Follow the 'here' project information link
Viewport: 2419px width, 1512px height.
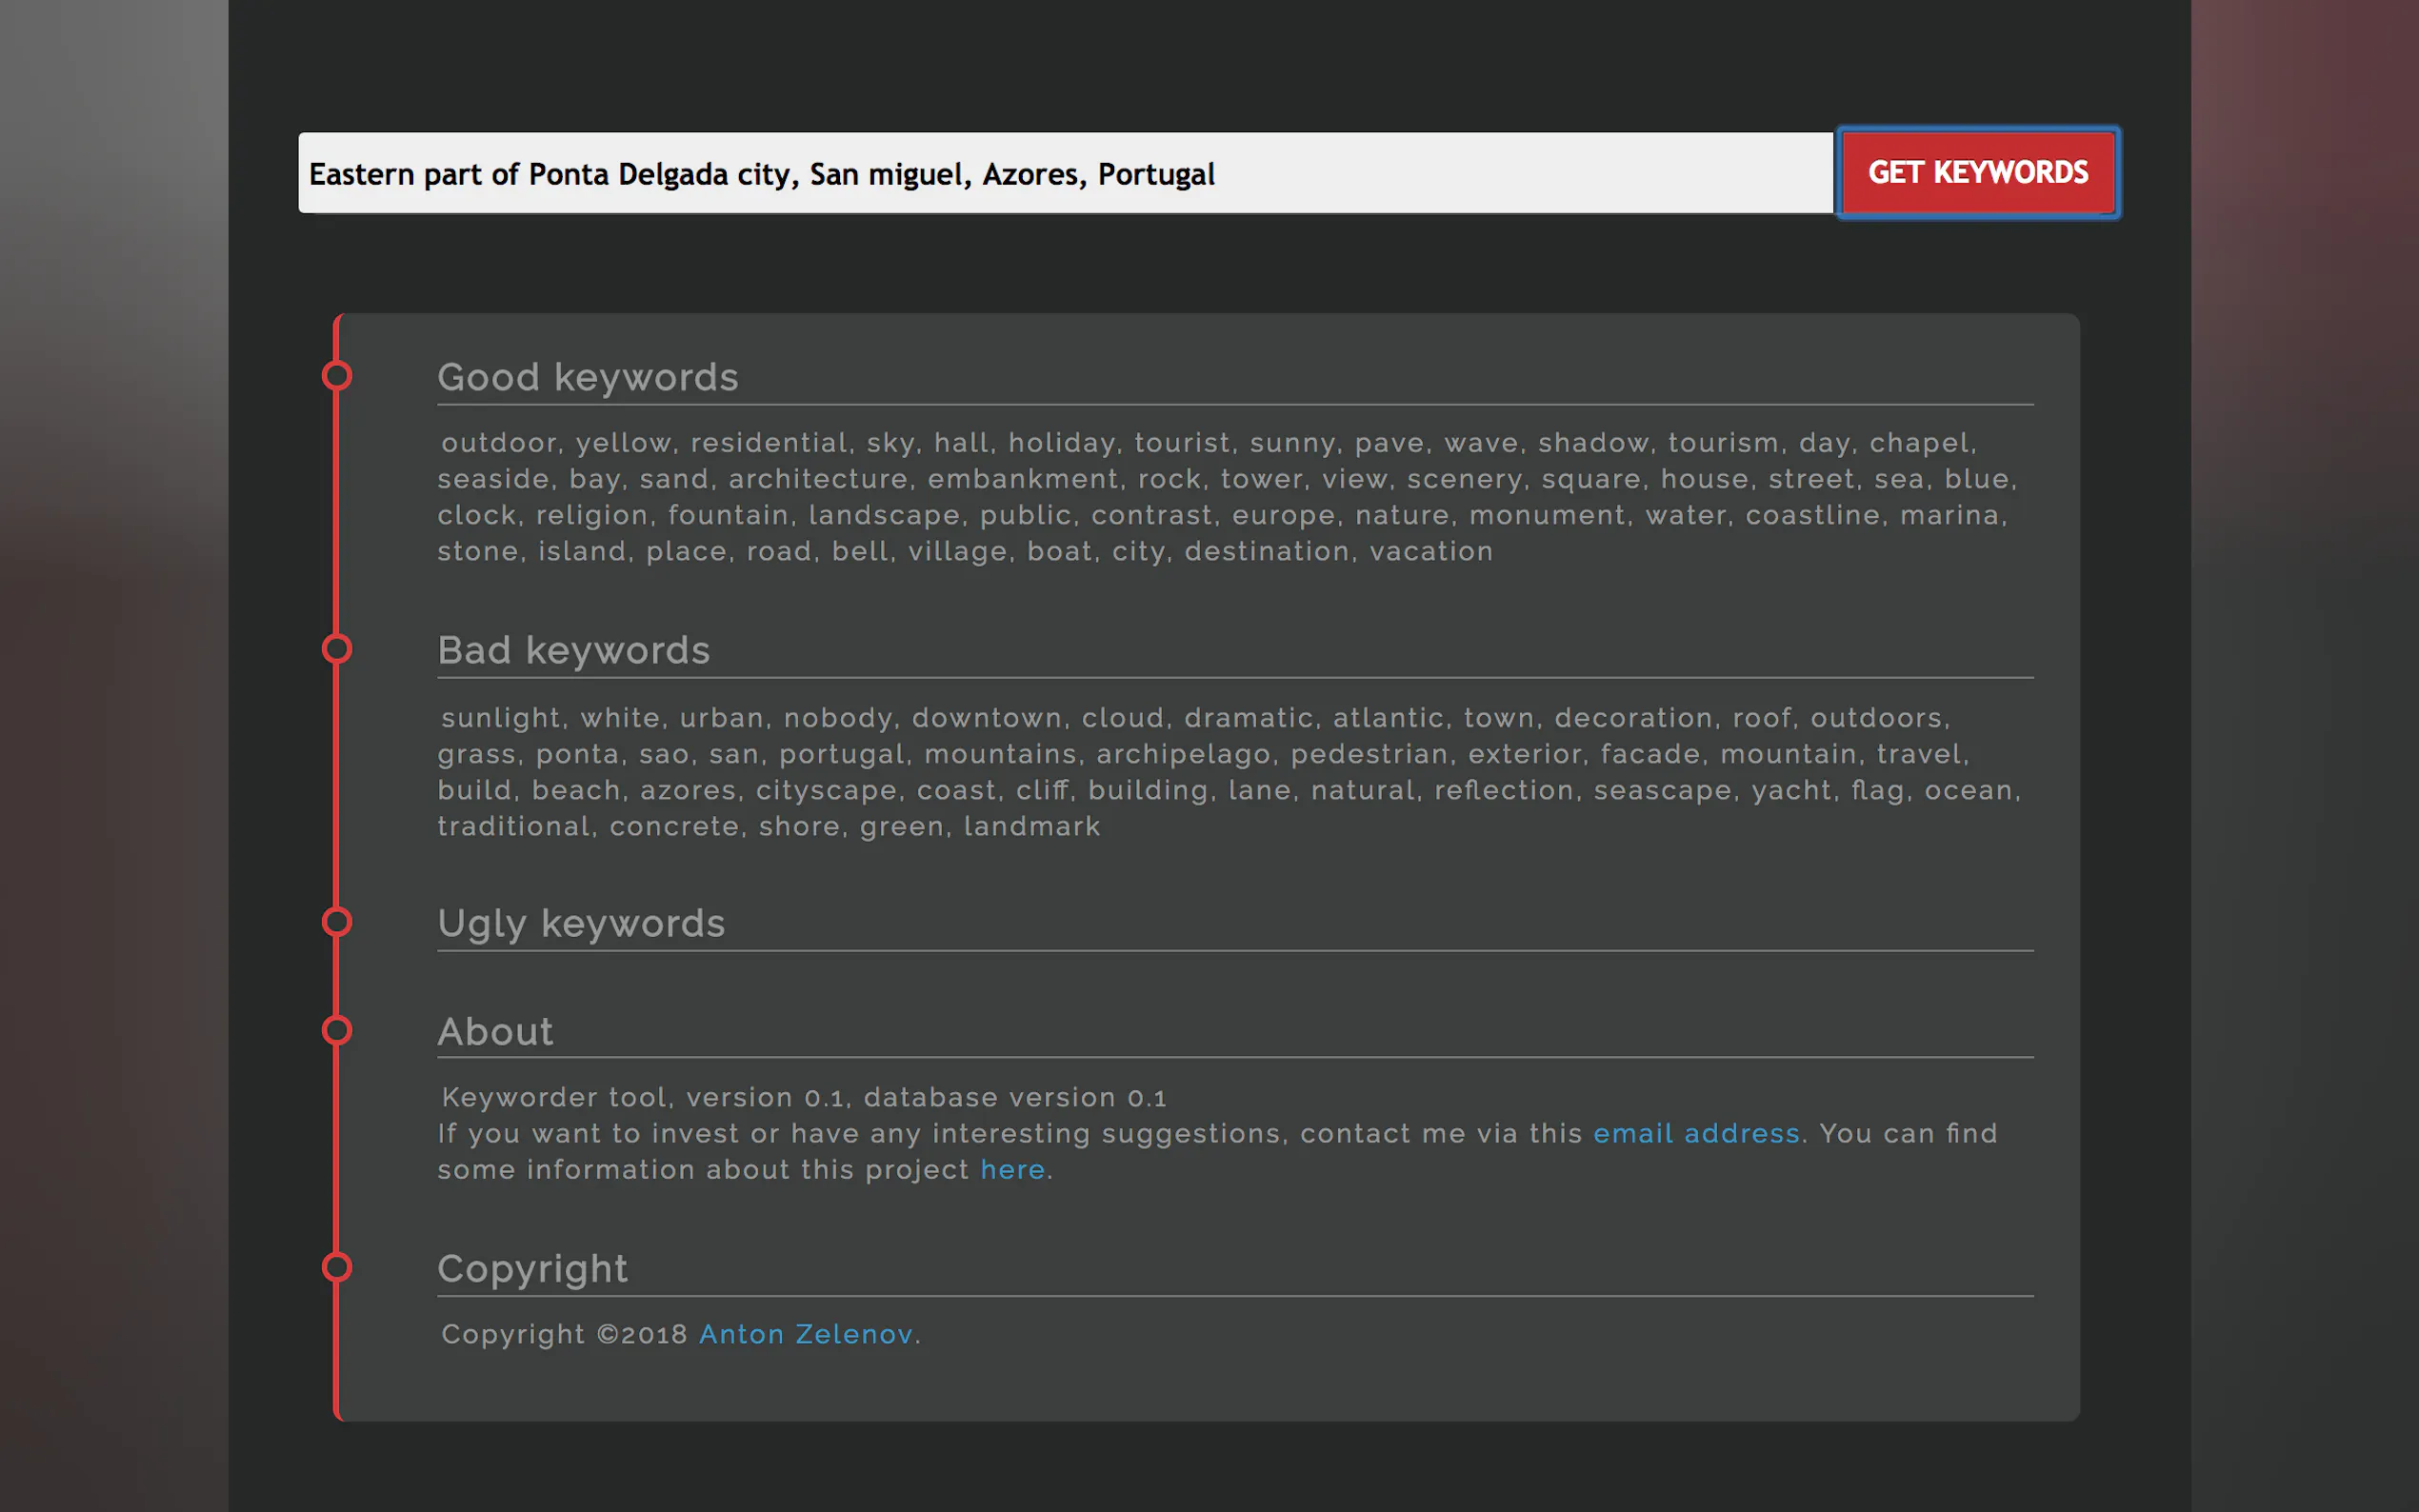pos(1012,1169)
